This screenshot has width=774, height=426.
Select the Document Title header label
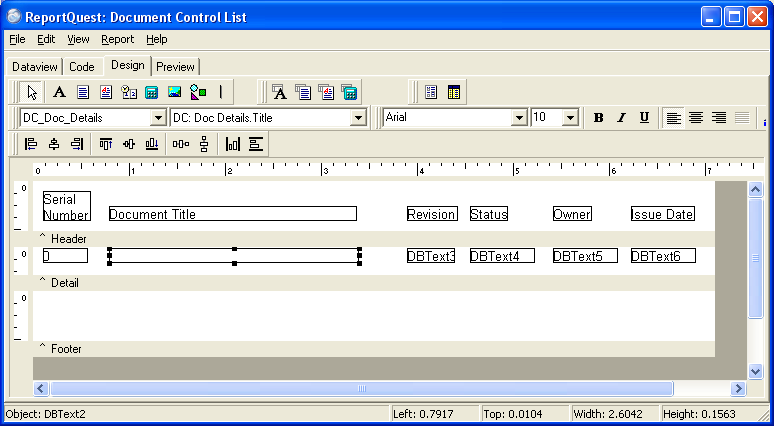(x=232, y=214)
